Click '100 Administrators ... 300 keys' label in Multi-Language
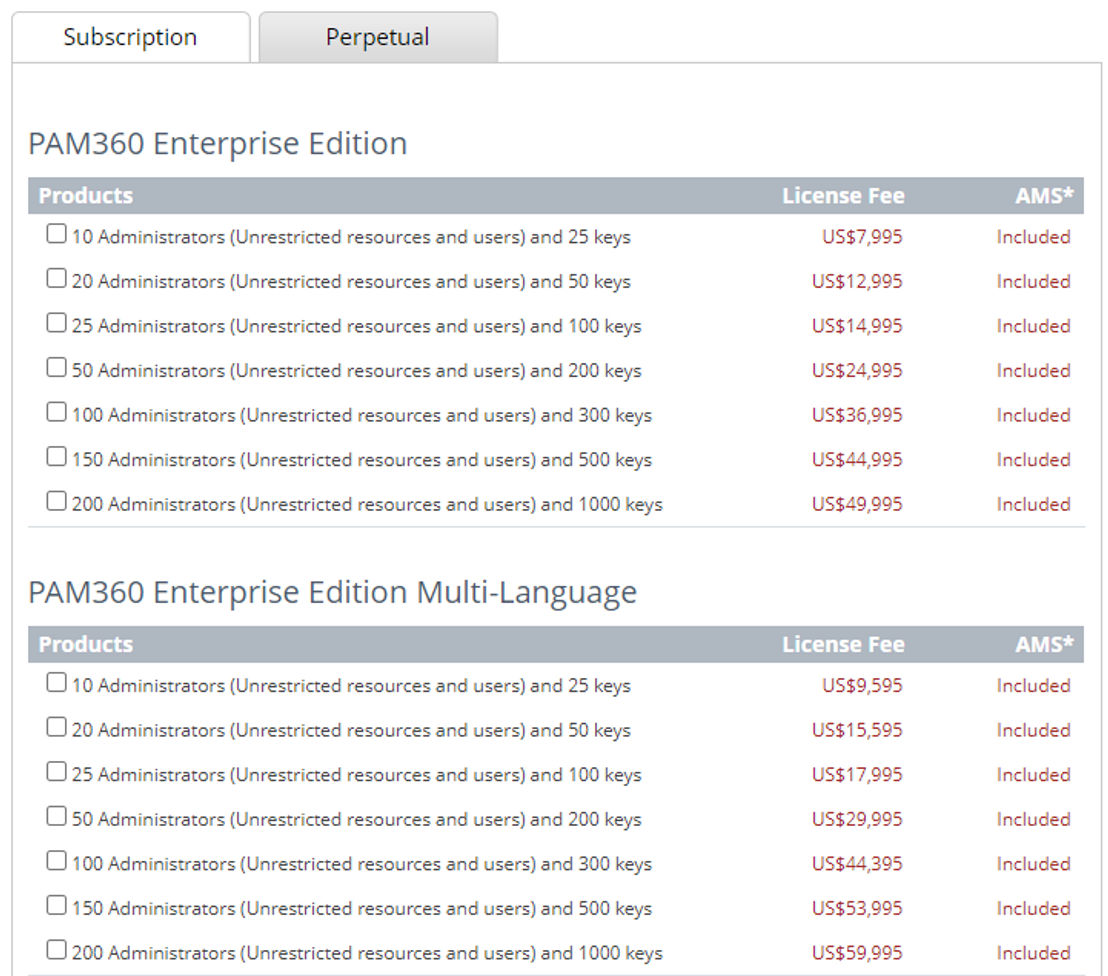This screenshot has height=976, width=1108. pos(362,864)
